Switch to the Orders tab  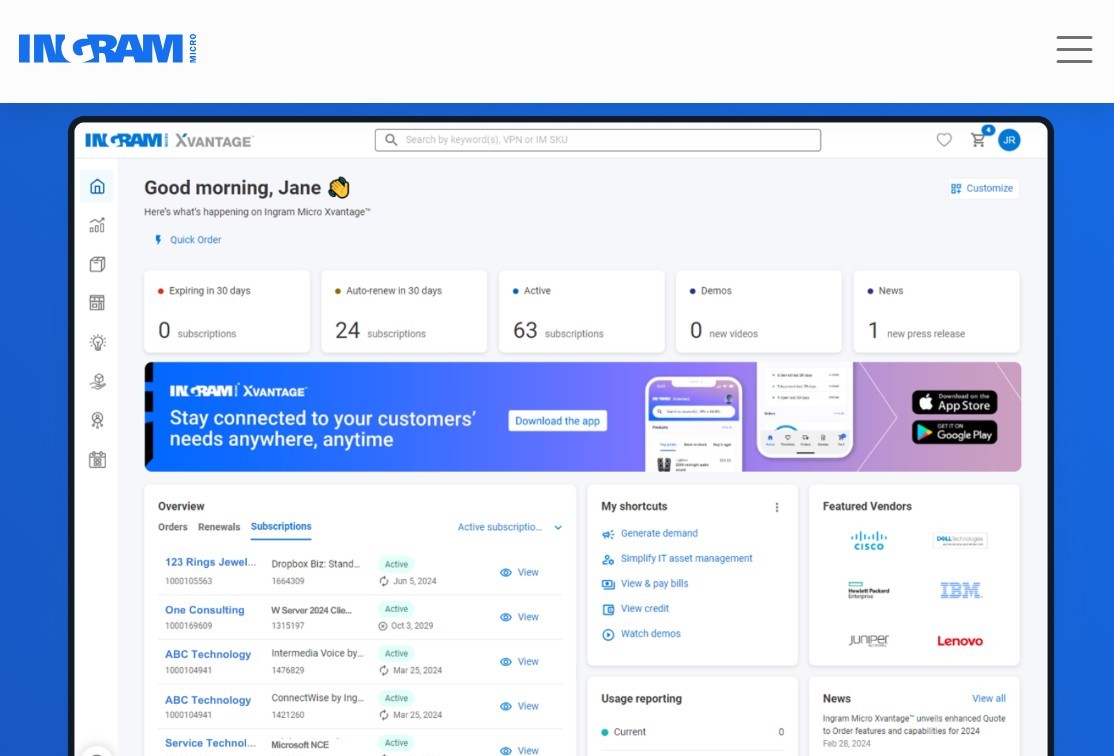172,527
